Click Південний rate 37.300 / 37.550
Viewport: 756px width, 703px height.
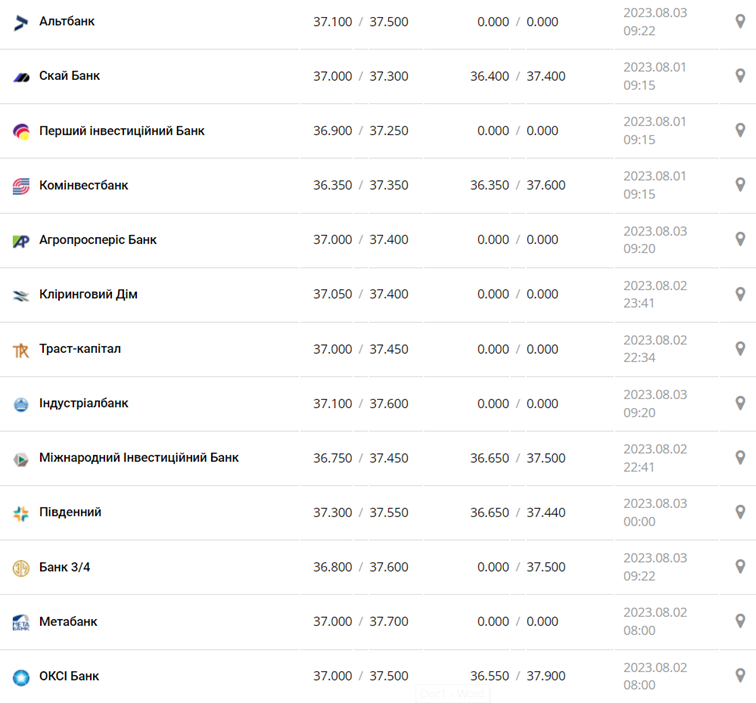pyautogui.click(x=360, y=512)
